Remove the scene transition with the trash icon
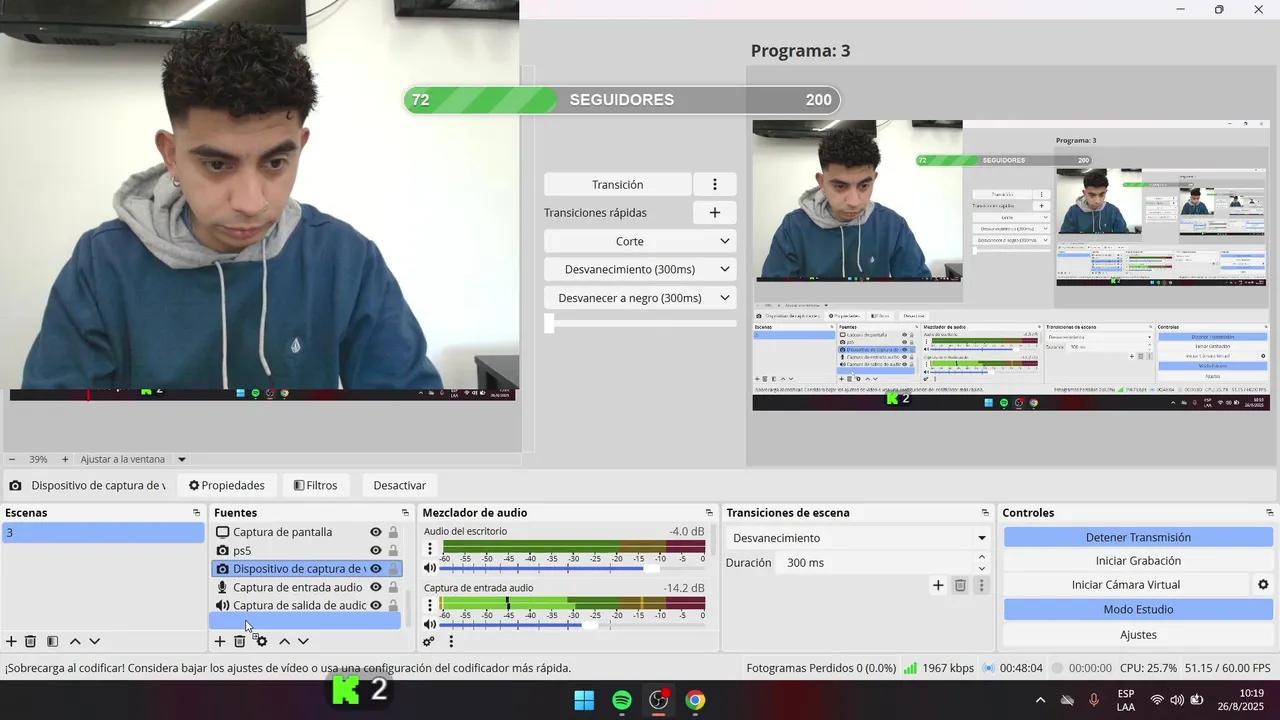1280x720 pixels. pyautogui.click(x=960, y=585)
